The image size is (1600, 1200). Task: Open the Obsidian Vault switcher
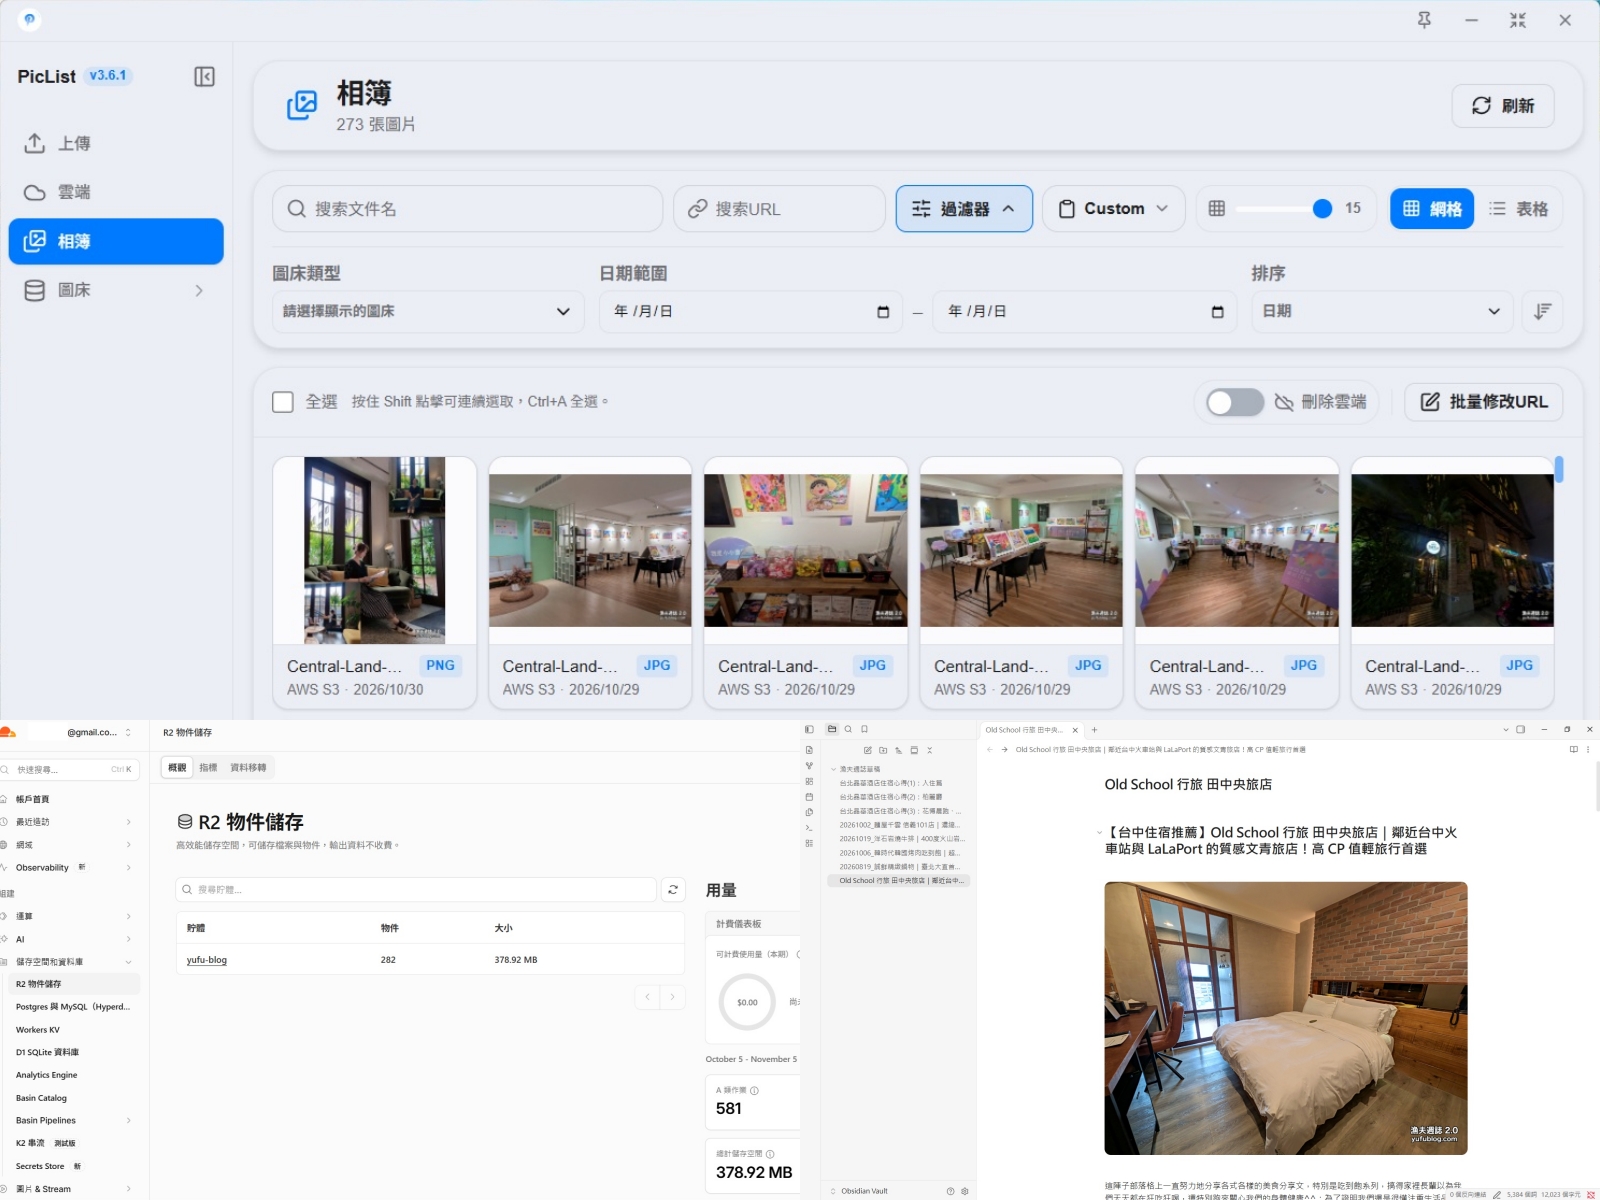pyautogui.click(x=860, y=1191)
